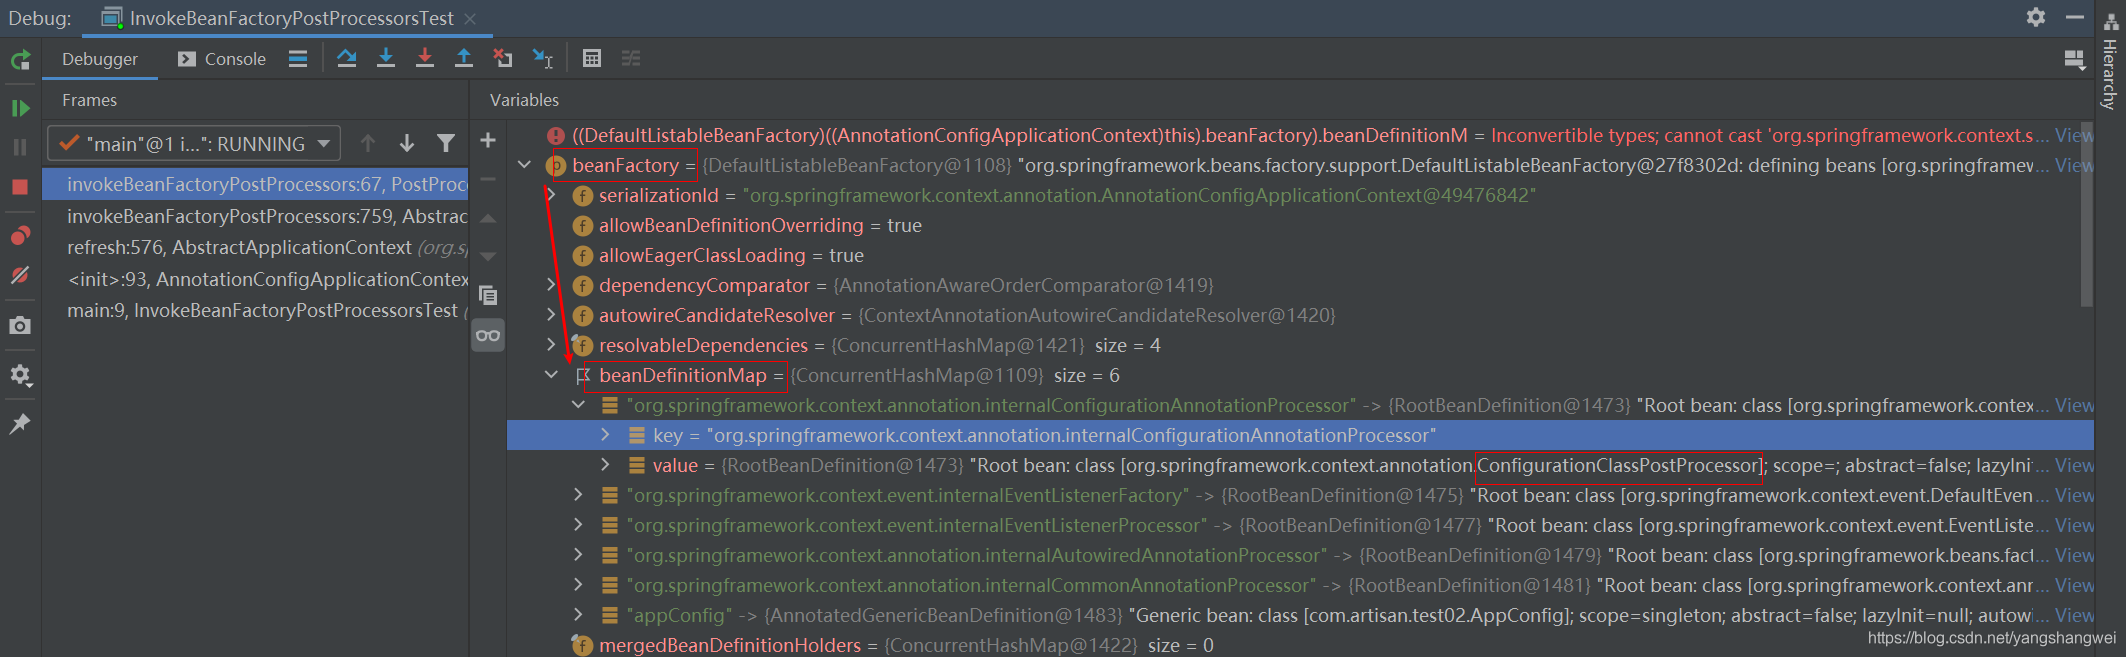Toggle the show watches glasses icon

tap(488, 335)
